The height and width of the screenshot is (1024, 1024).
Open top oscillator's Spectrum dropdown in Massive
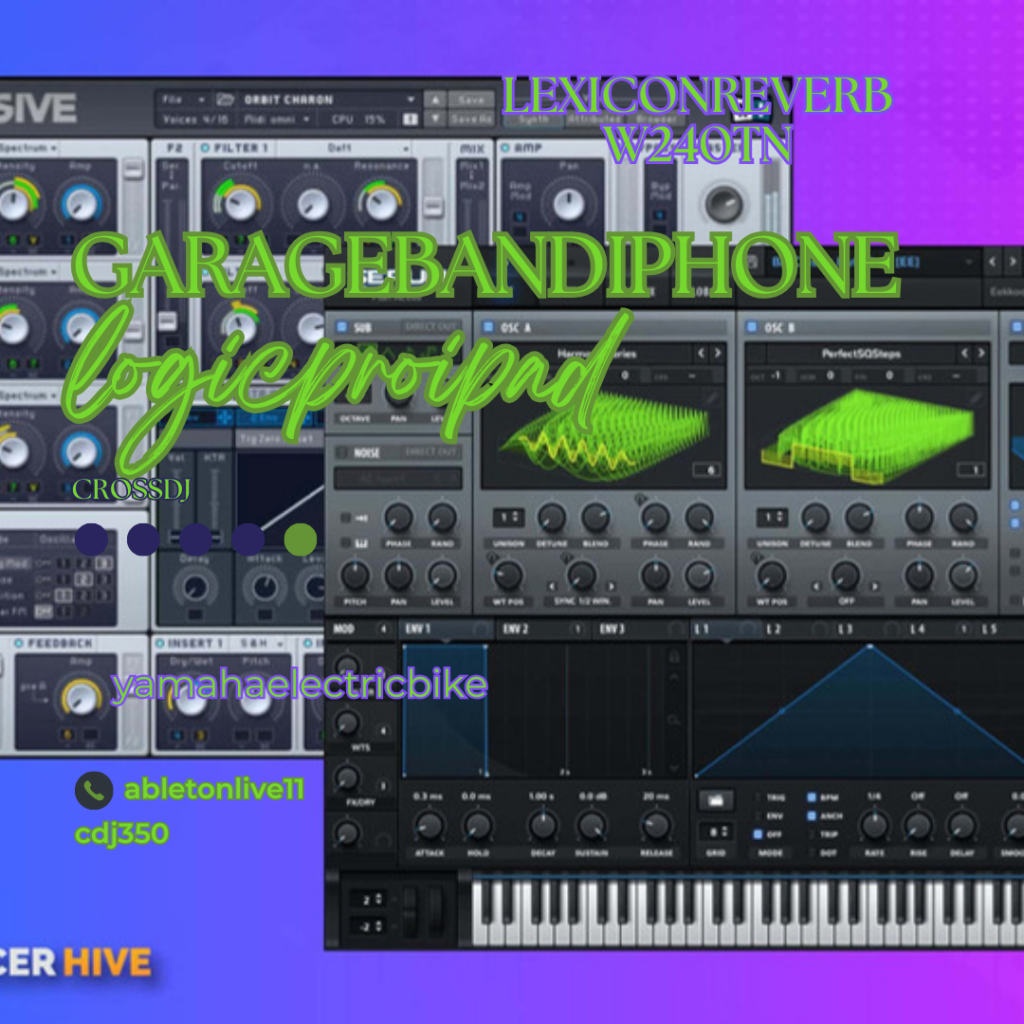29,148
